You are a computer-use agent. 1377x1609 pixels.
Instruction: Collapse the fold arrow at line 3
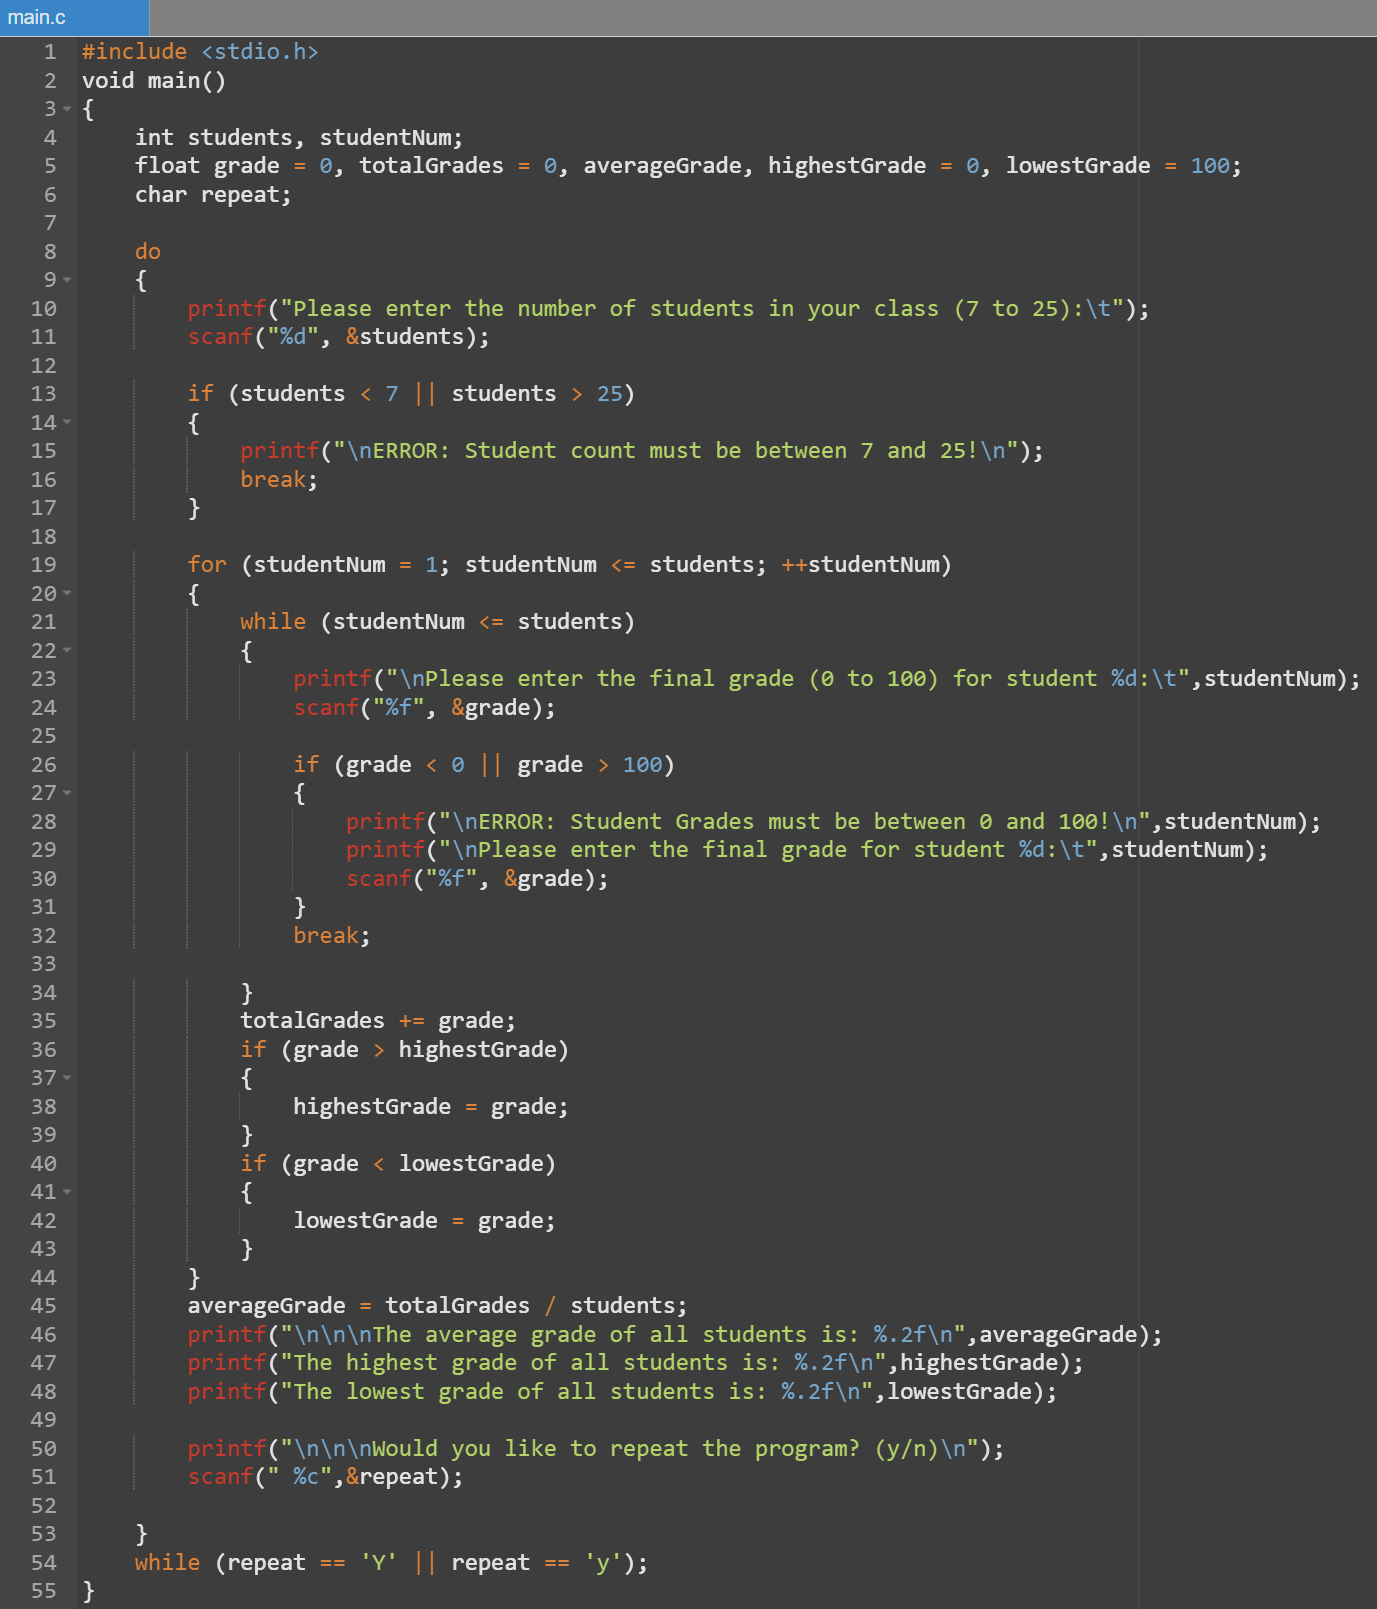(x=67, y=109)
